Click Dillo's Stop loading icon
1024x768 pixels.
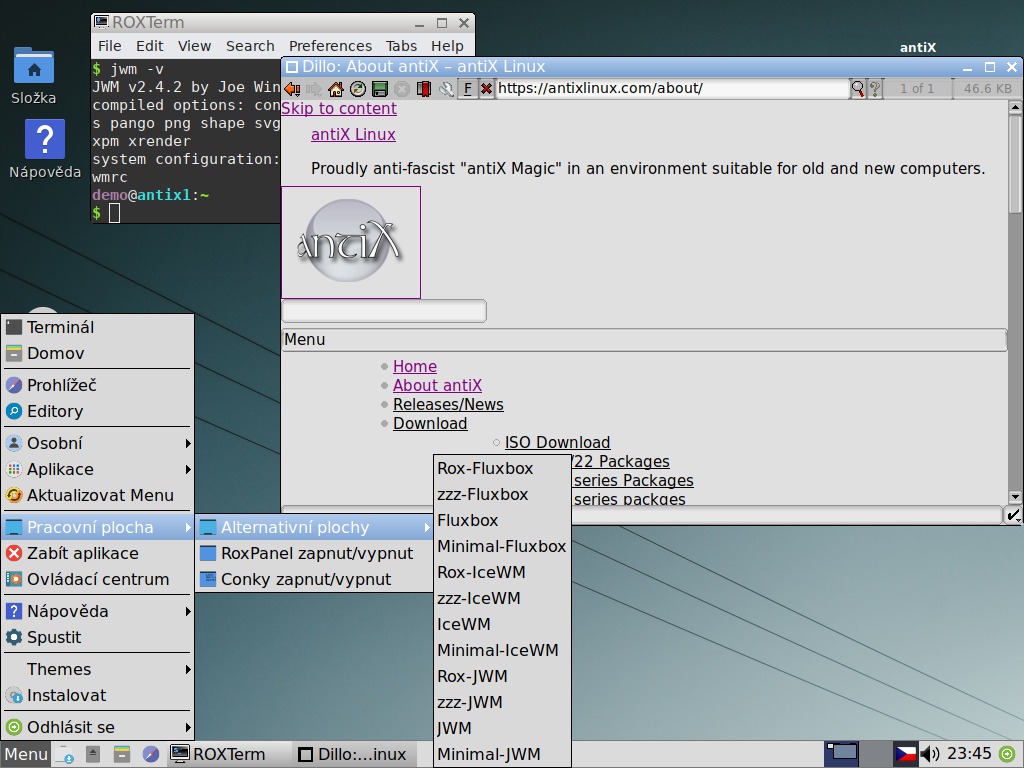(402, 89)
